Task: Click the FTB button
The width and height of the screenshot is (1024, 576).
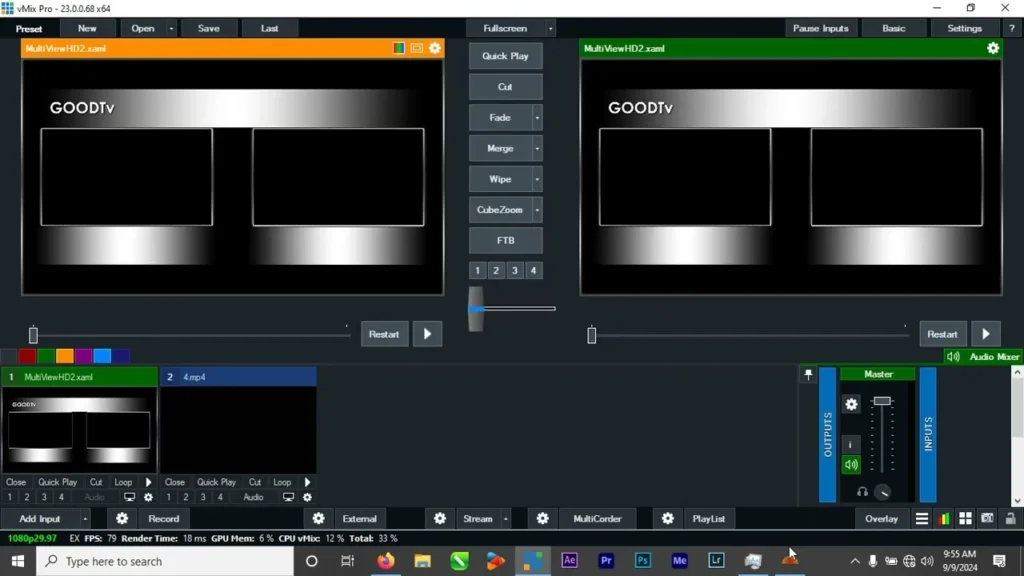Action: point(505,240)
